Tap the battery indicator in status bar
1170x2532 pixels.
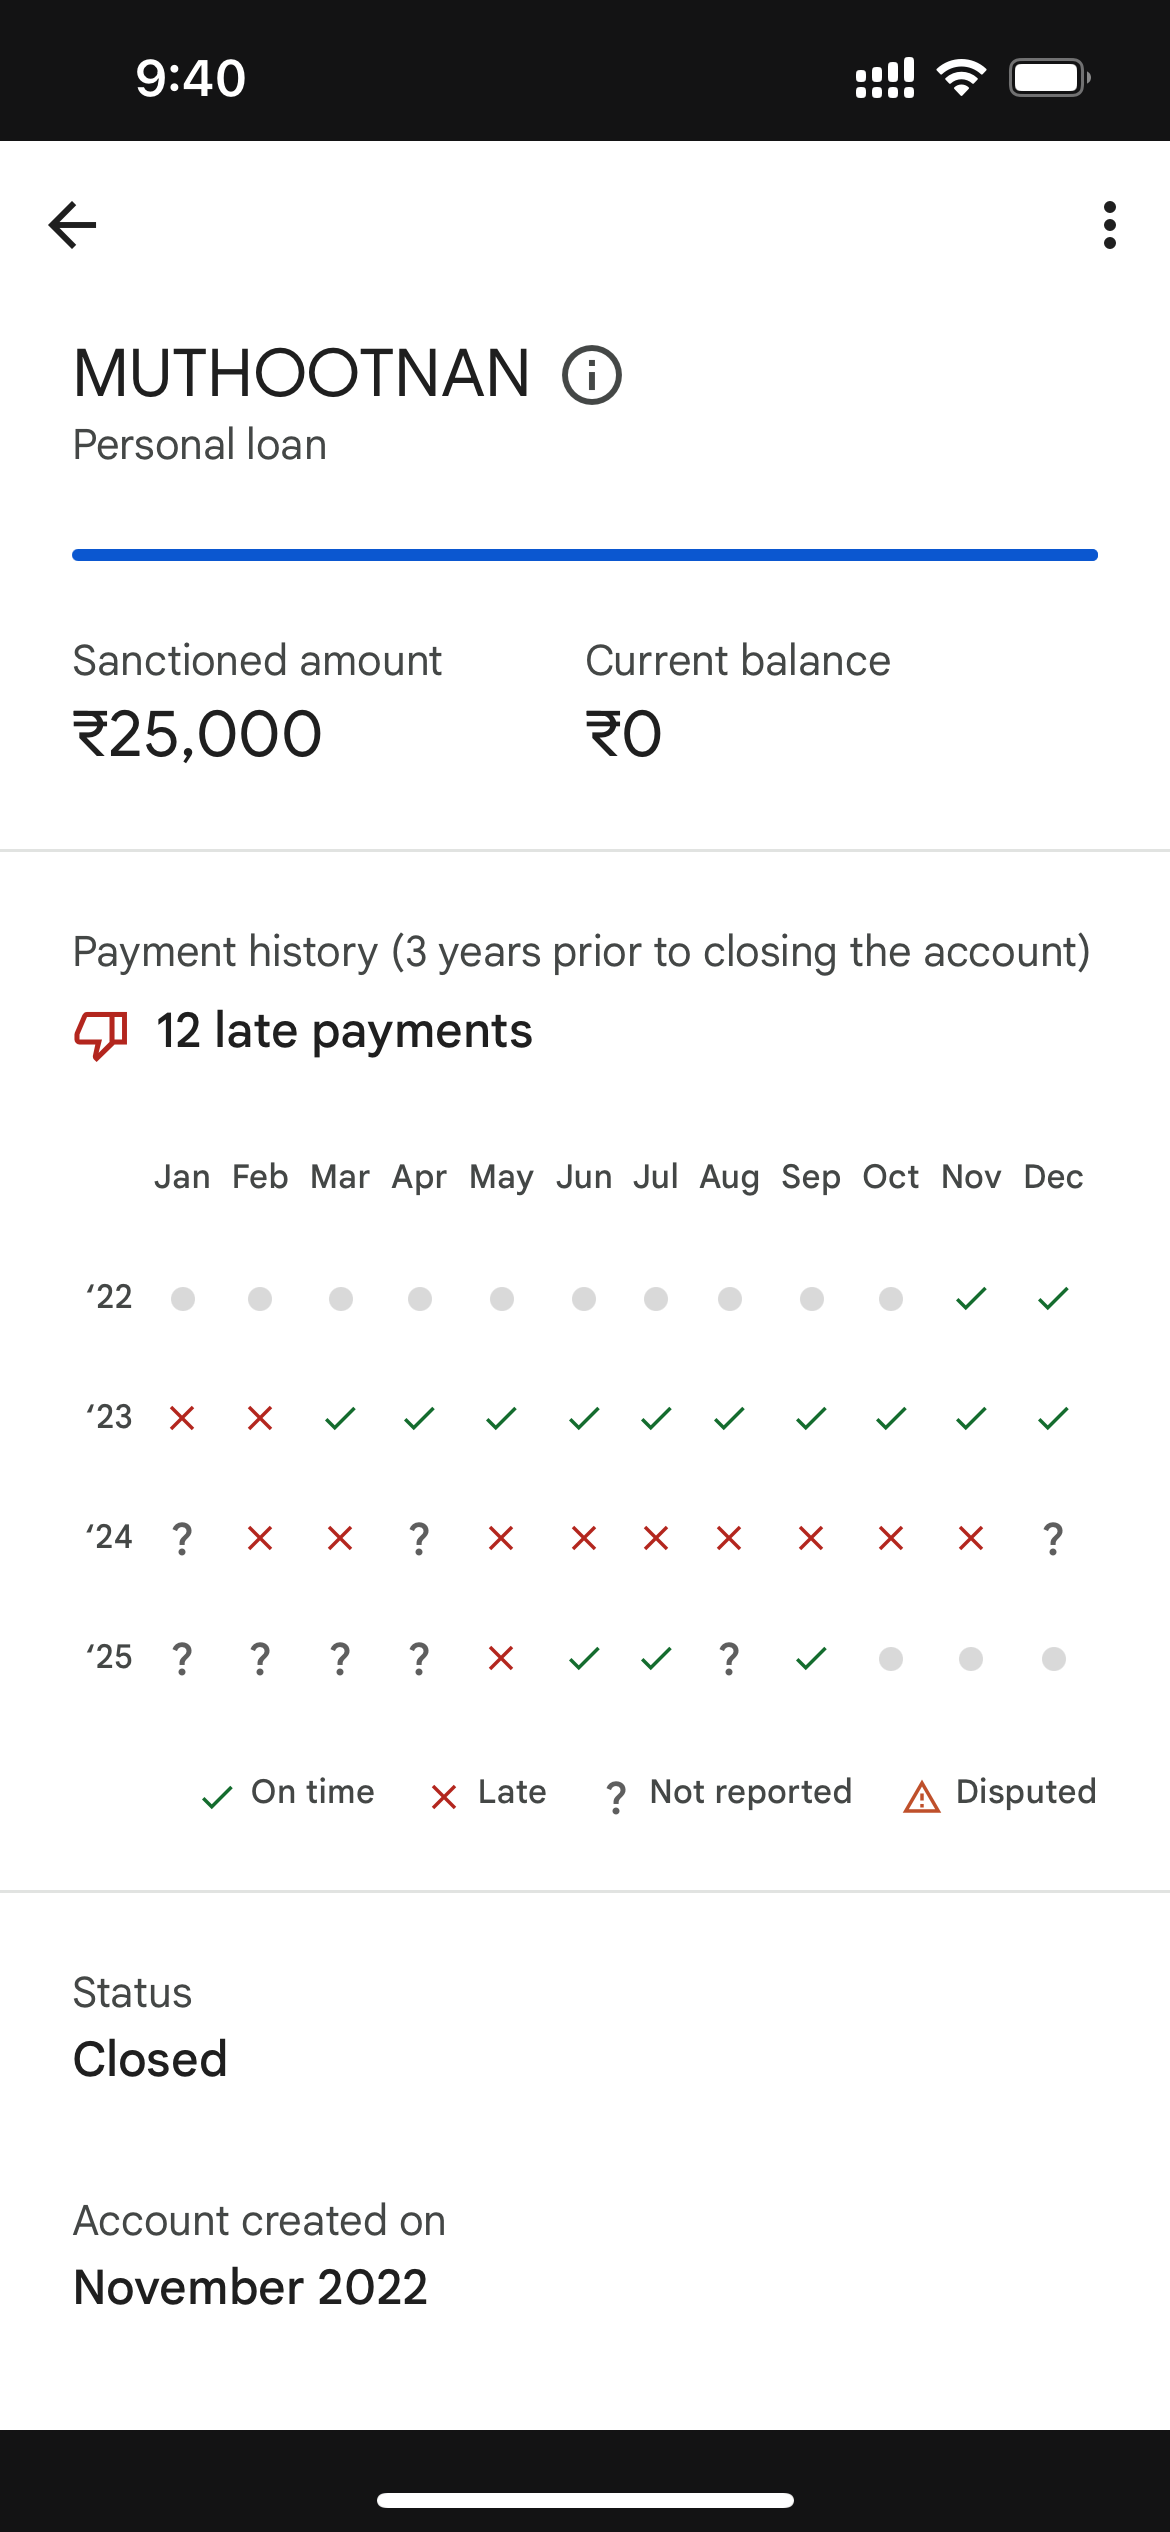[x=1048, y=78]
